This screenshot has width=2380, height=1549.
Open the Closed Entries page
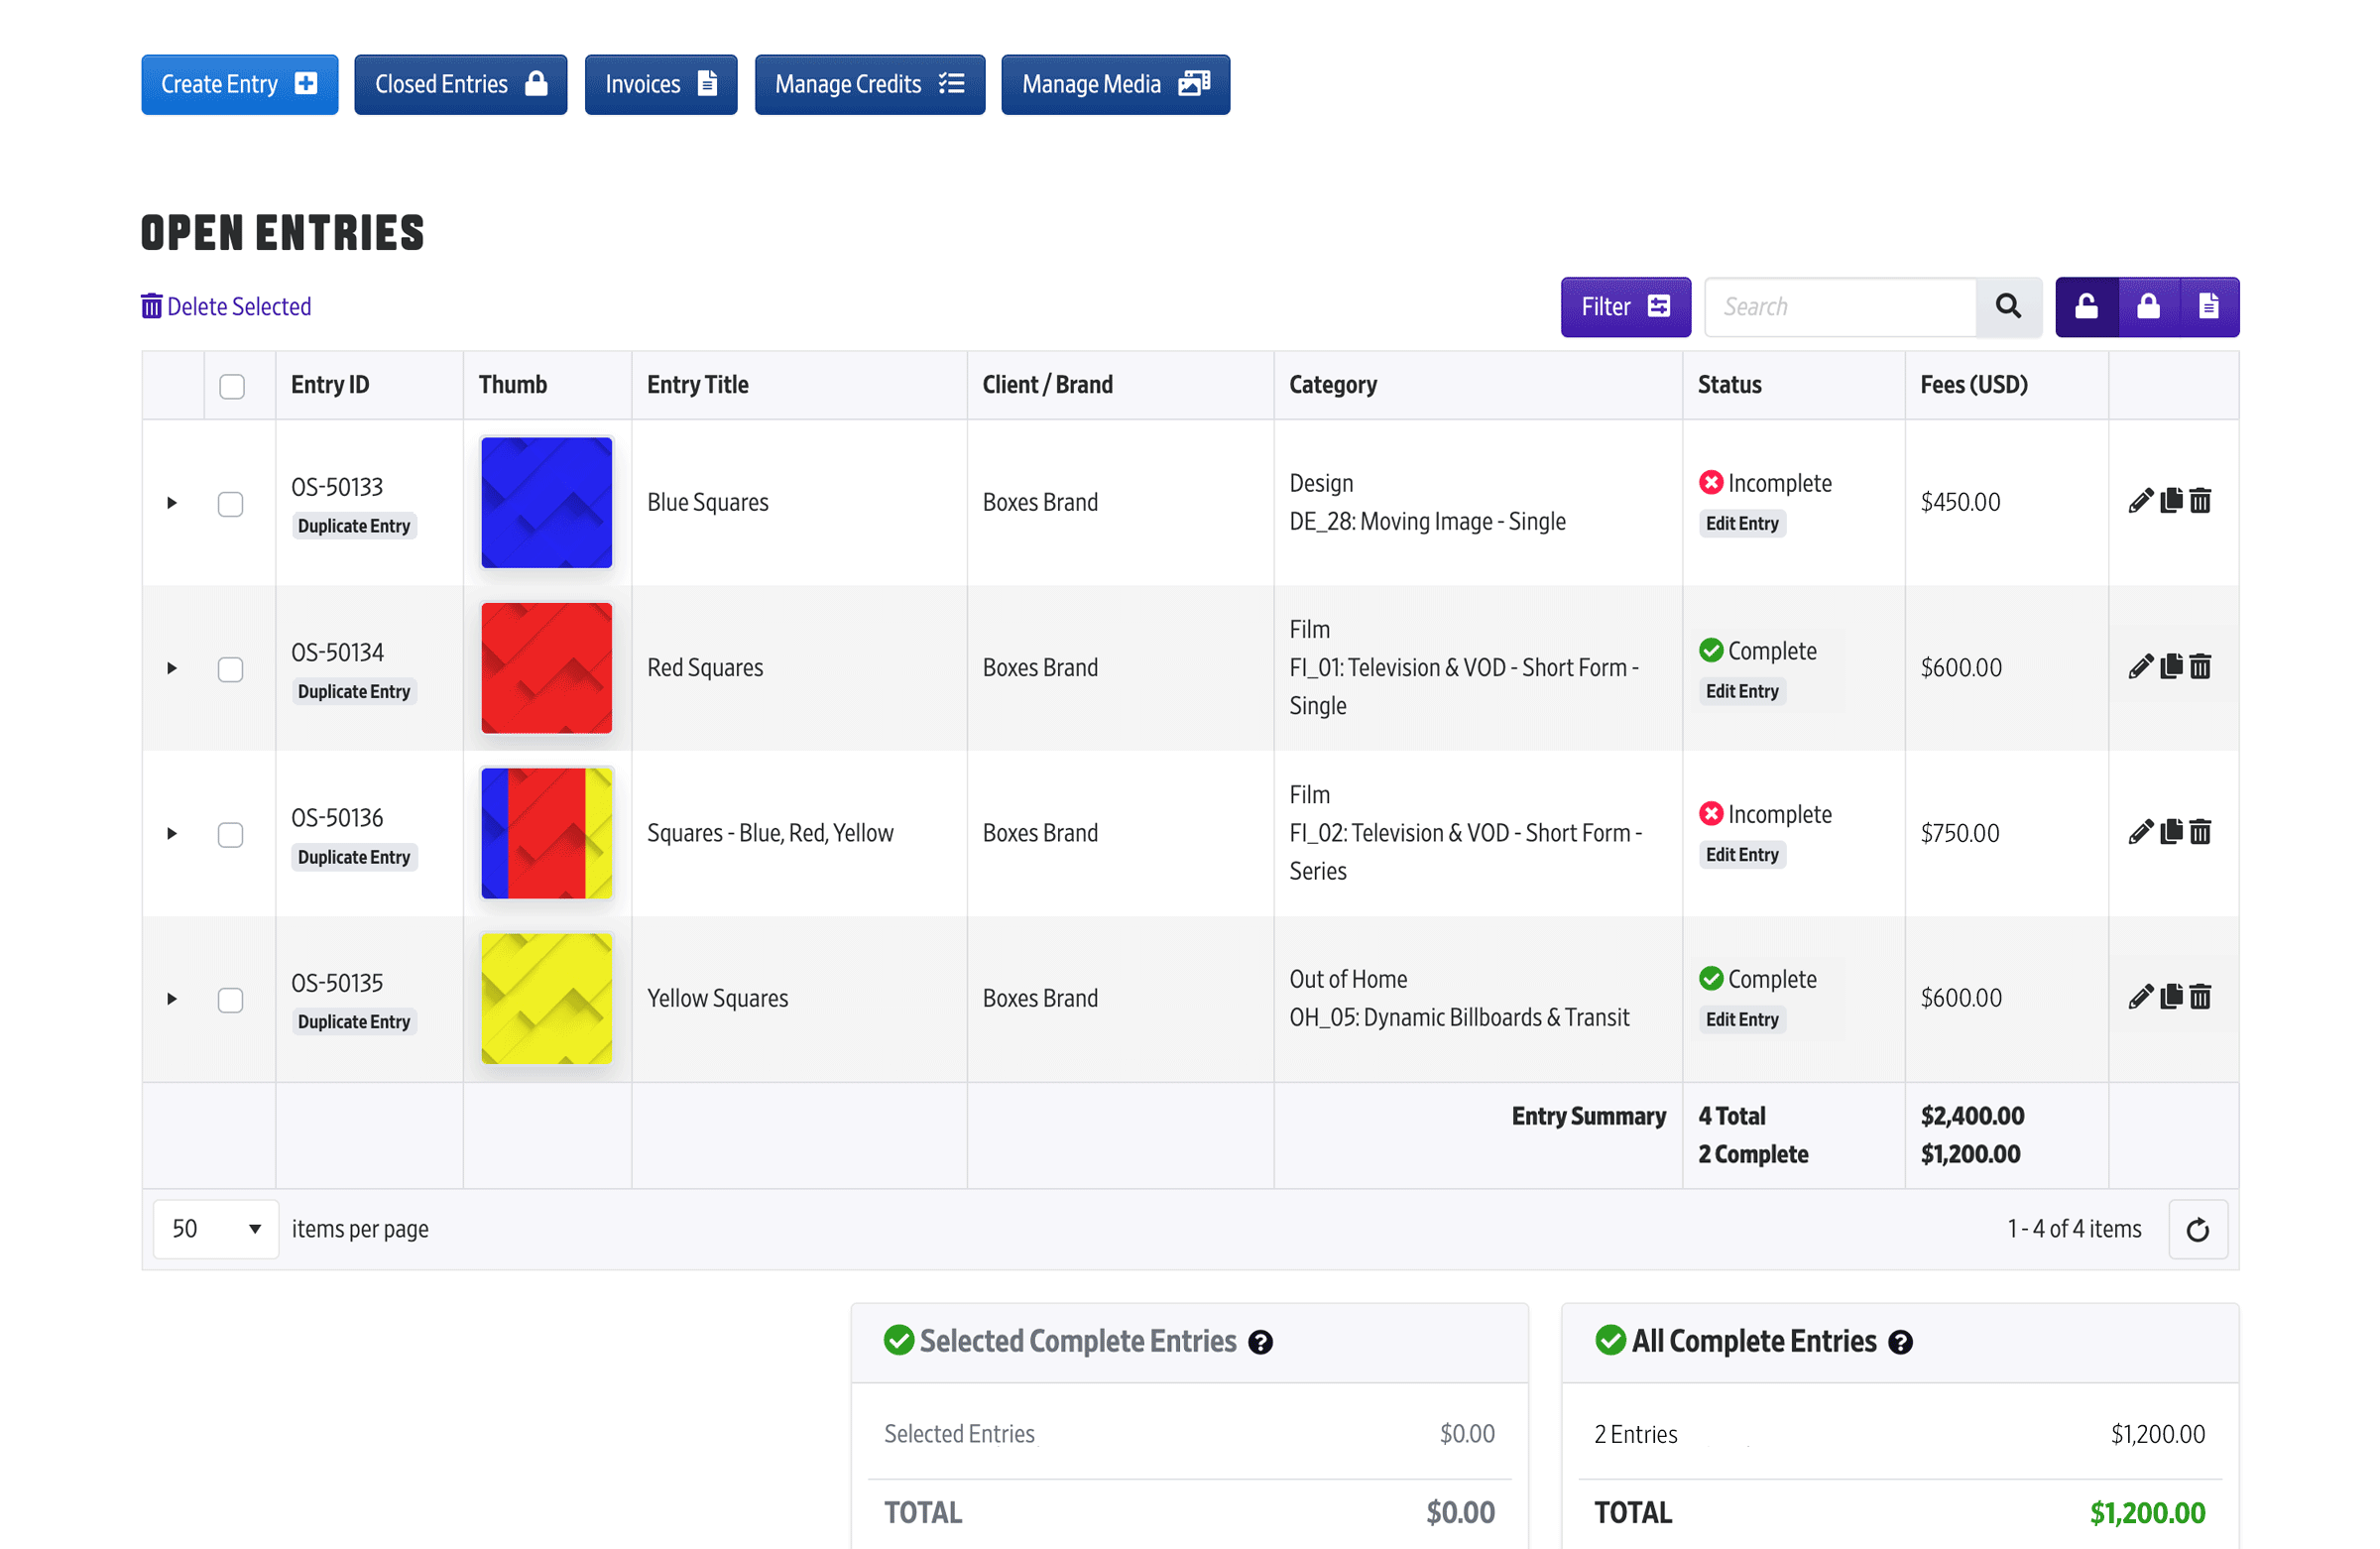click(460, 85)
